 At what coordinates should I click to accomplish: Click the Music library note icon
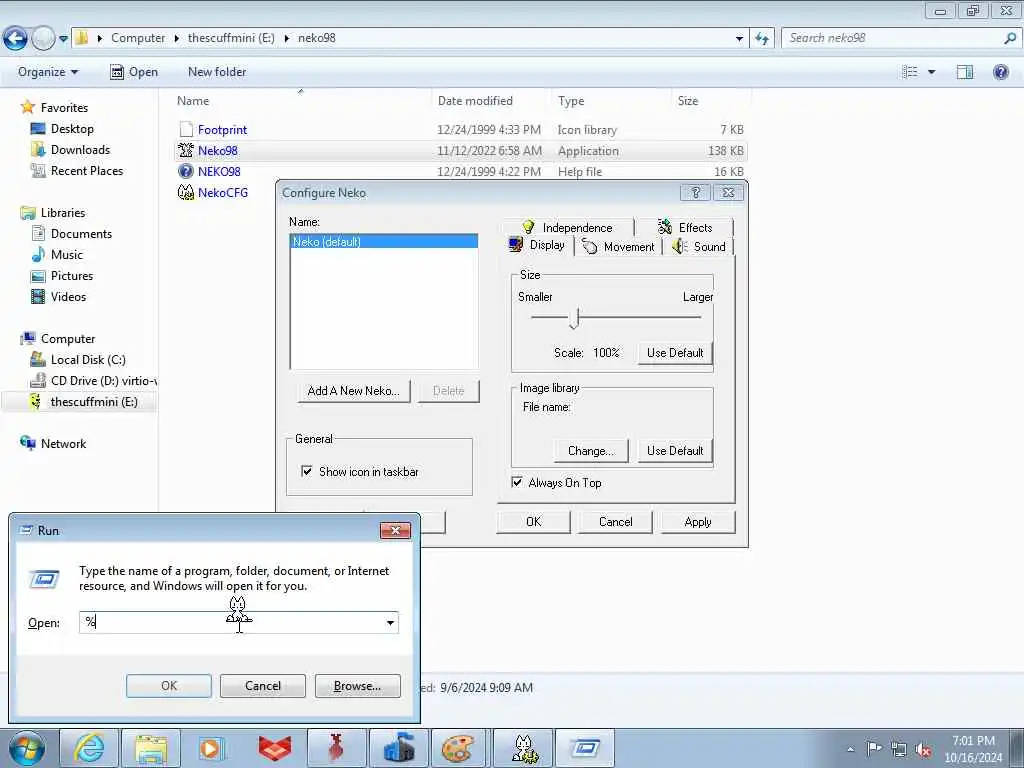[x=39, y=254]
